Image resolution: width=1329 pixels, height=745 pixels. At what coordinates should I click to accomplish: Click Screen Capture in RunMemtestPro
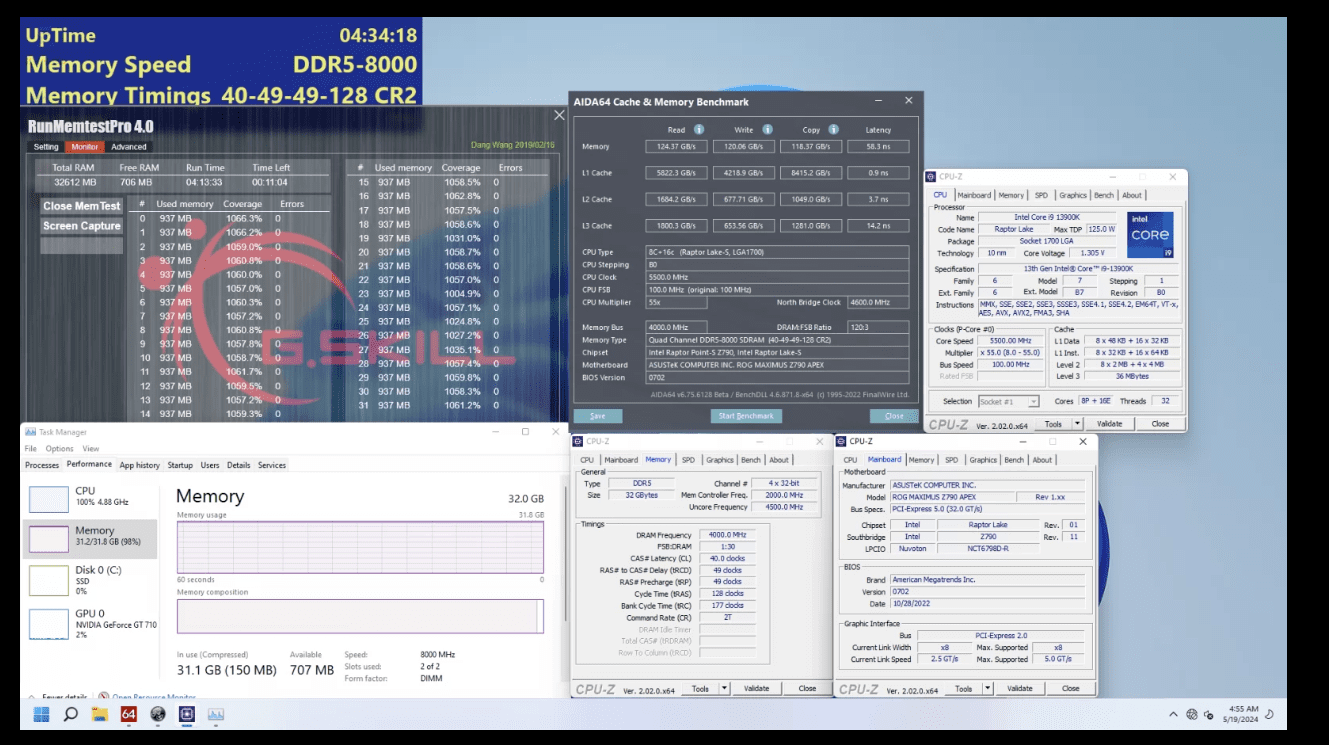(x=82, y=226)
